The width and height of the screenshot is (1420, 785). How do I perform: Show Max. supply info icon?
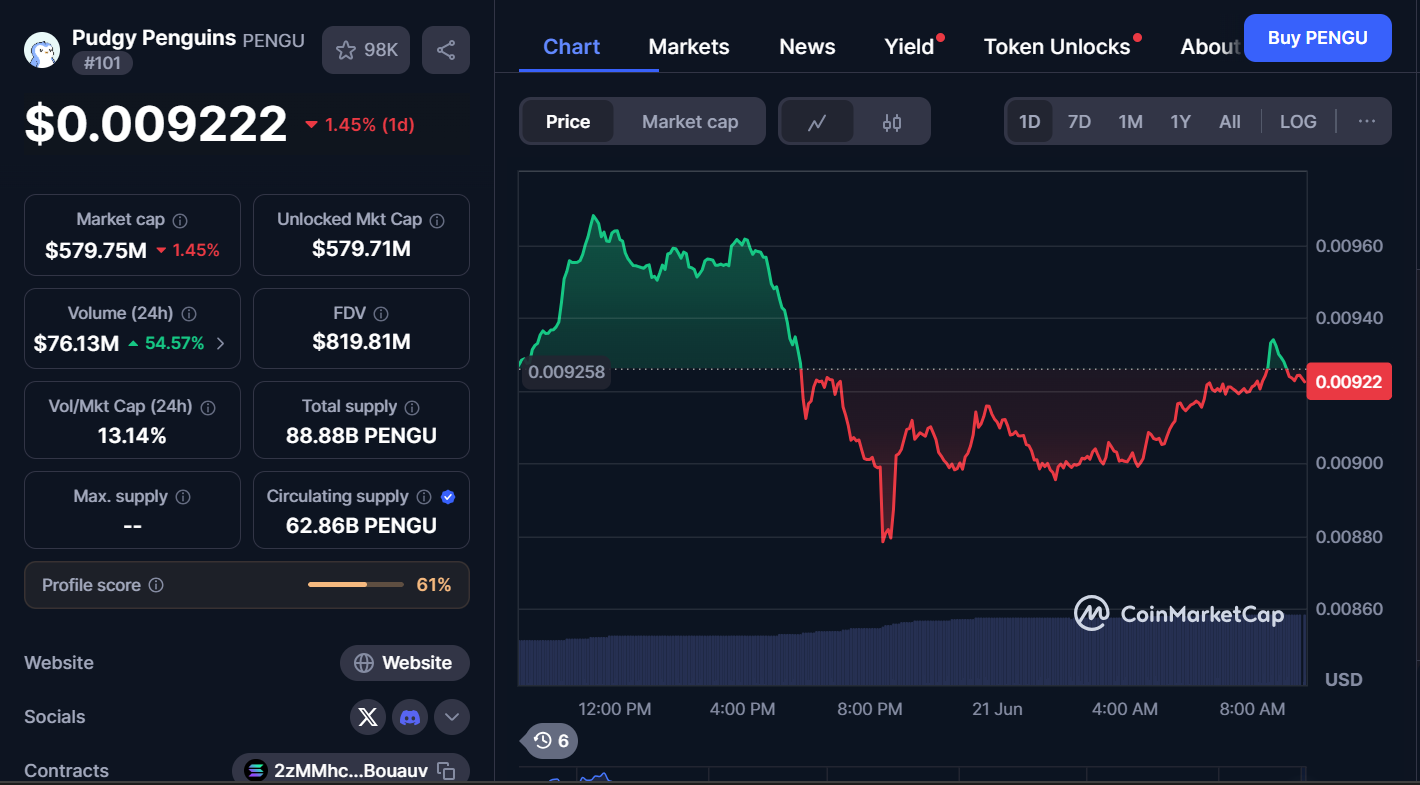[183, 497]
